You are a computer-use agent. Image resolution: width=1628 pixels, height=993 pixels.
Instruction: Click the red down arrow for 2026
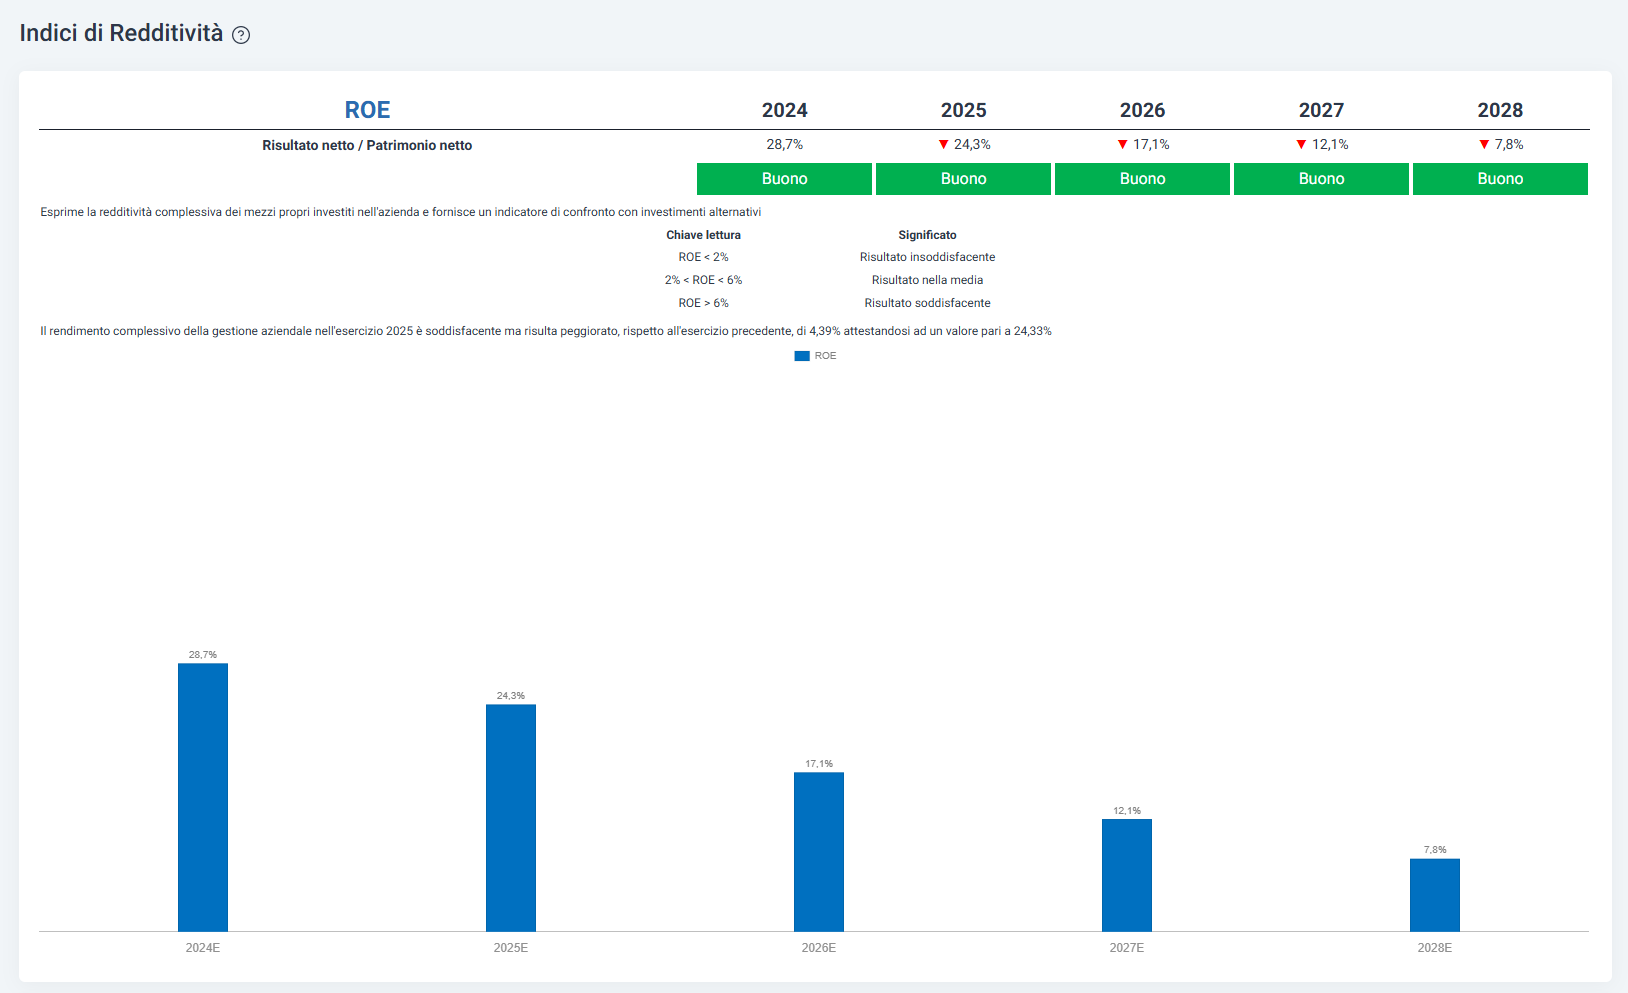(x=1122, y=145)
